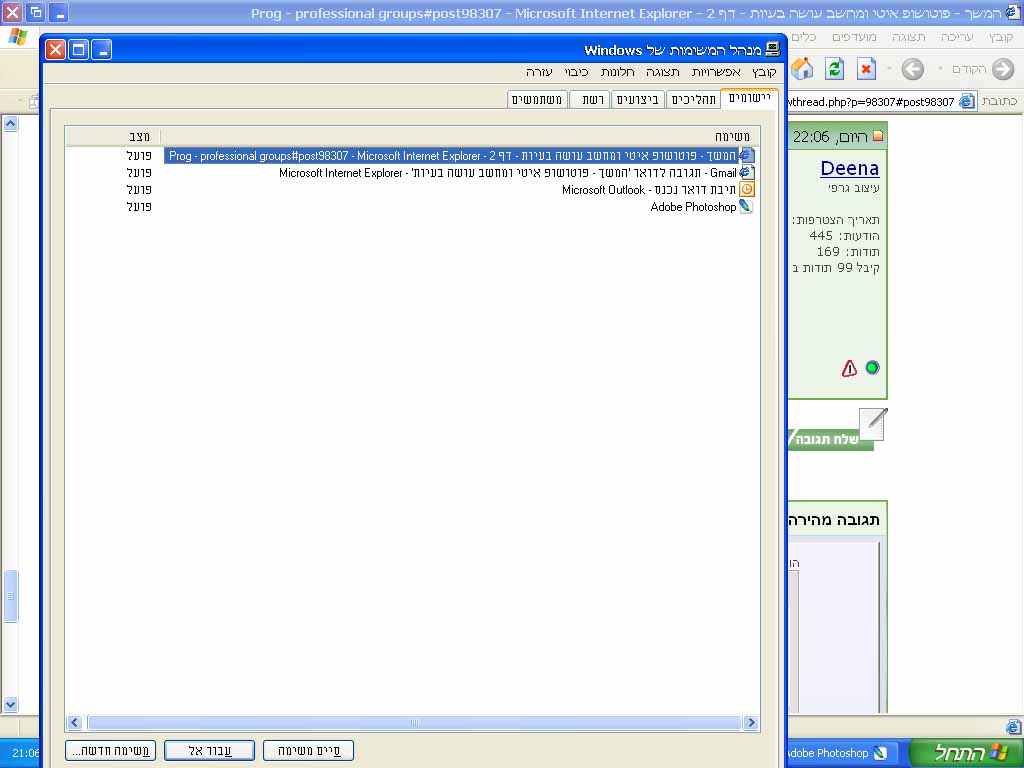Viewport: 1024px width, 768px height.
Task: Click the Task Manager title bar icon
Action: click(773, 50)
